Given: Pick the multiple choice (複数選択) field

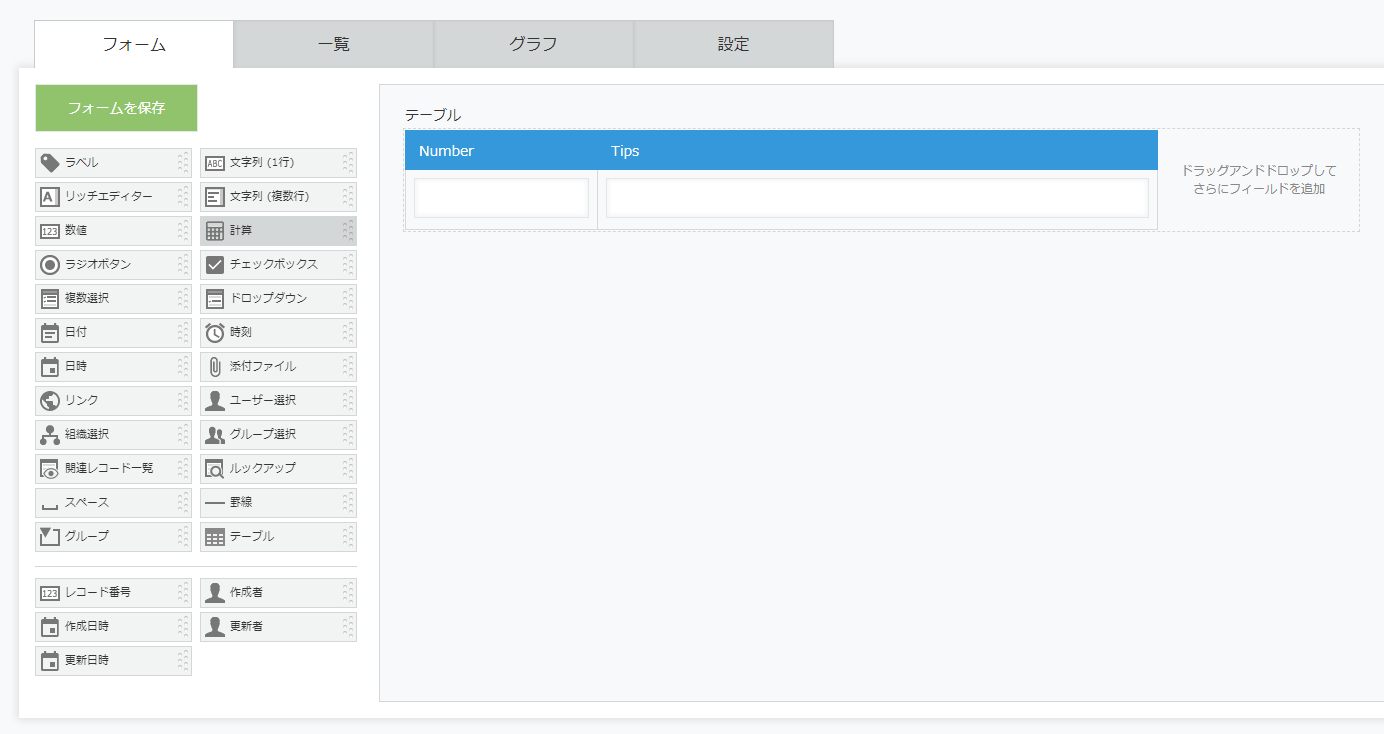Looking at the screenshot, I should click(x=112, y=299).
